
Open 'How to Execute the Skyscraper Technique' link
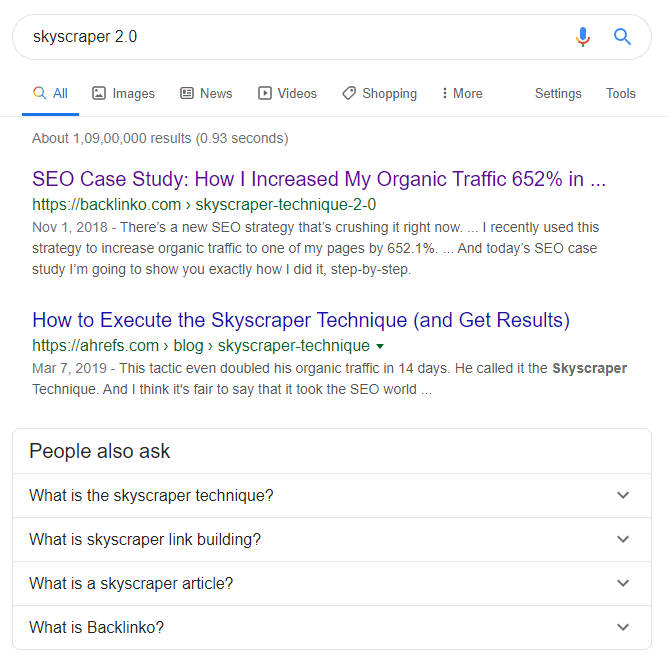coord(301,320)
